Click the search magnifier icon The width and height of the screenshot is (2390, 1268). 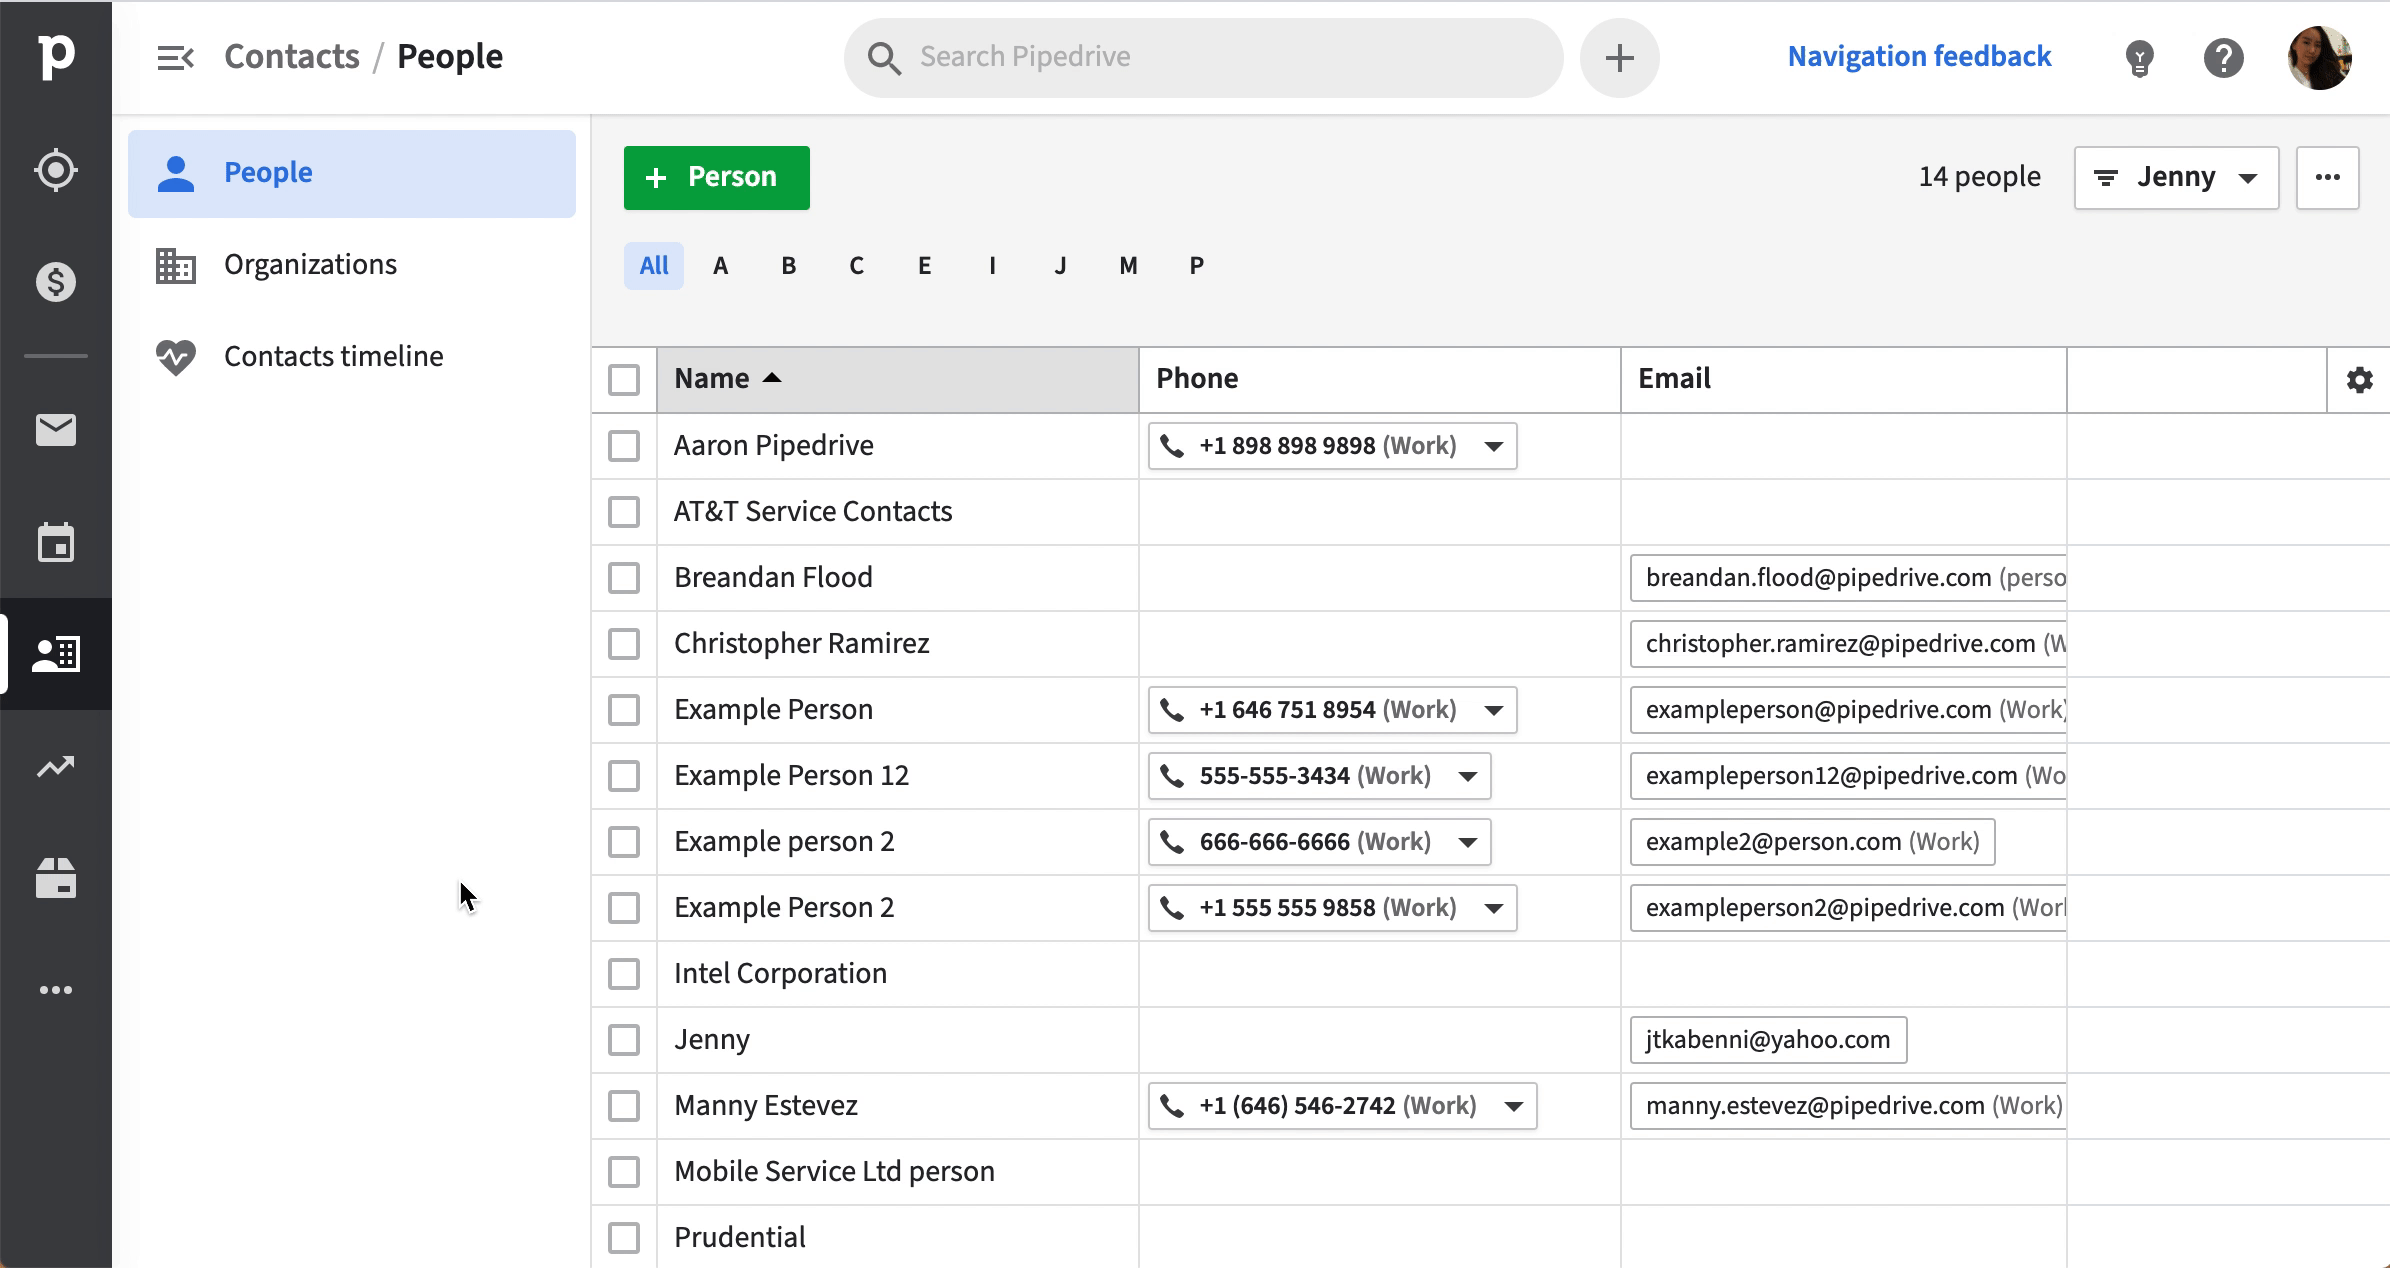click(884, 58)
